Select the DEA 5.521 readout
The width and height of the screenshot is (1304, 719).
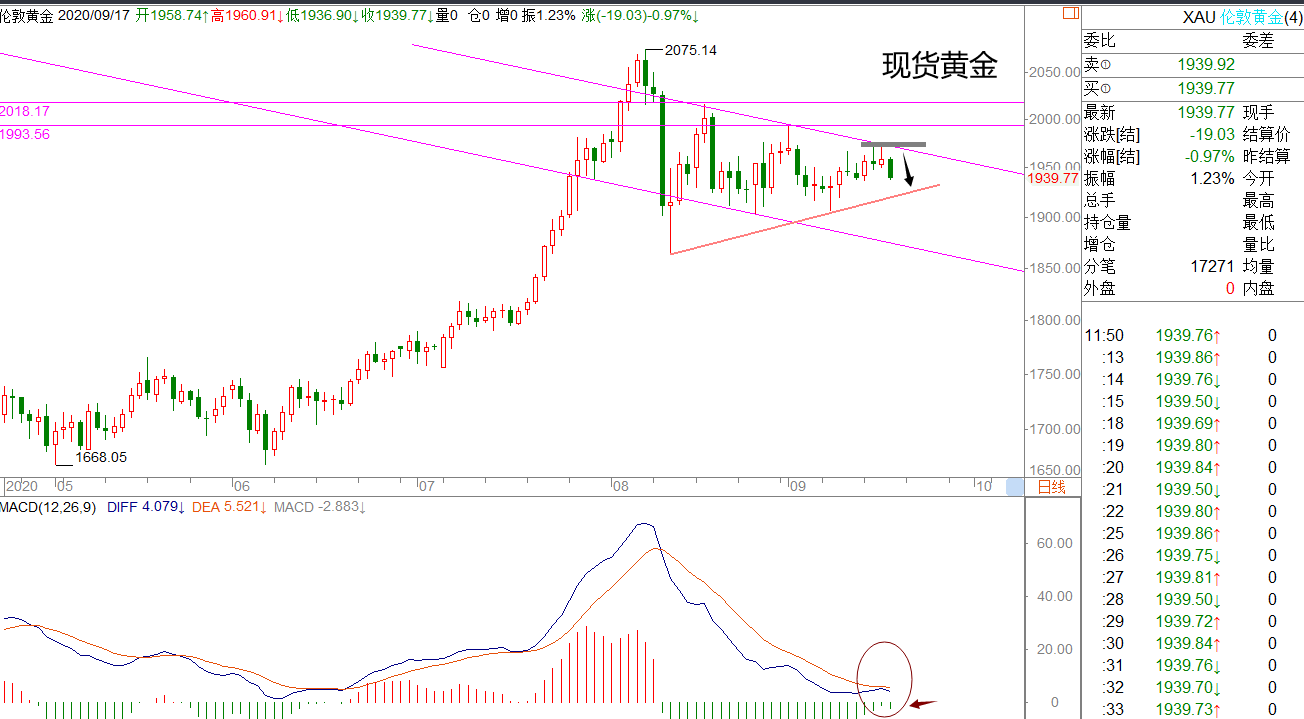point(229,508)
